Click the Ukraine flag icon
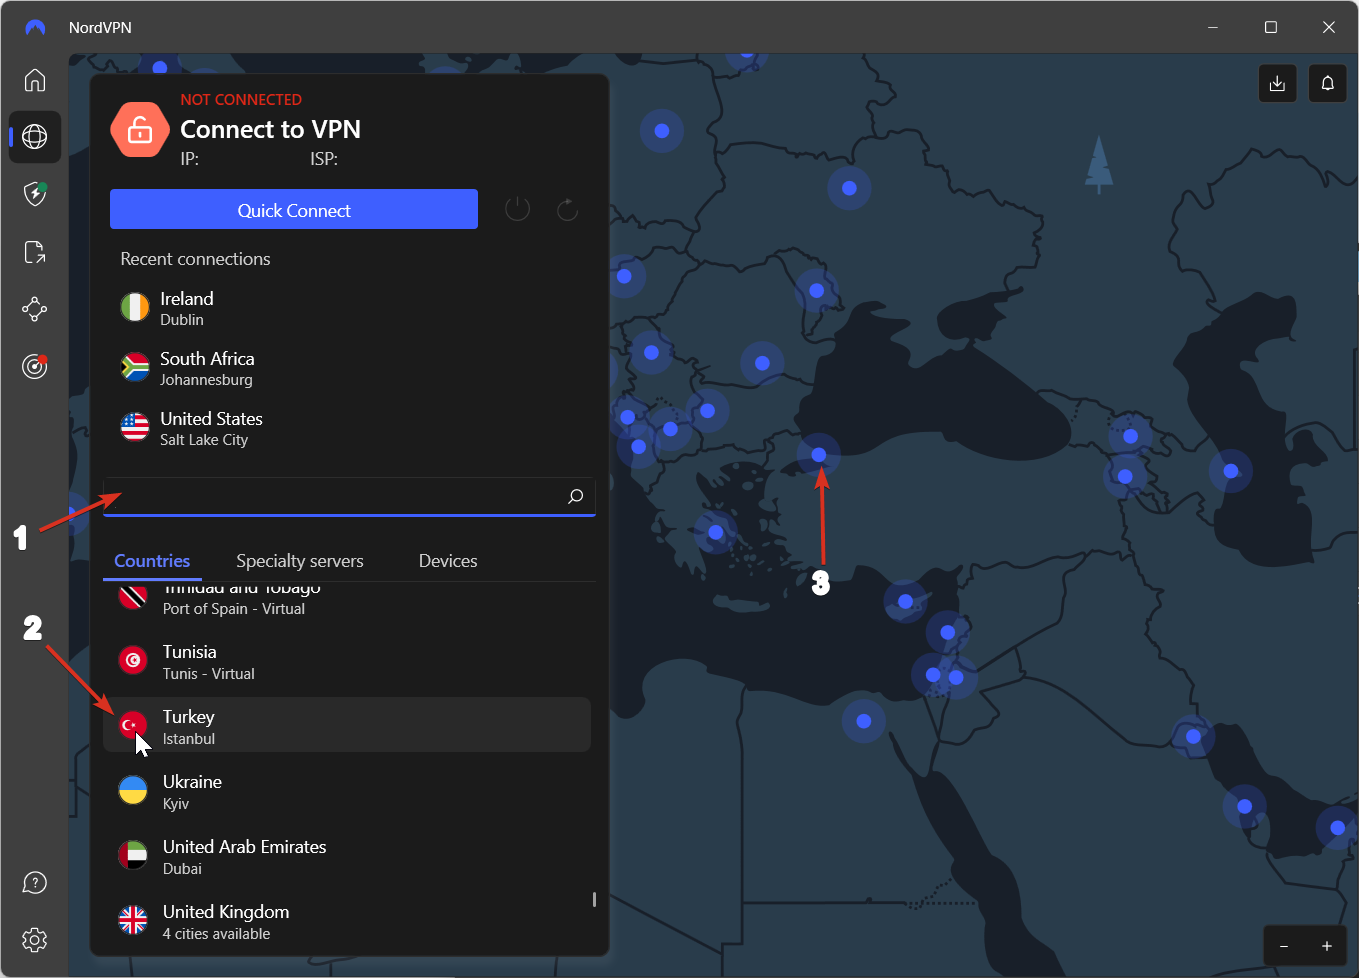1359x978 pixels. (x=133, y=790)
